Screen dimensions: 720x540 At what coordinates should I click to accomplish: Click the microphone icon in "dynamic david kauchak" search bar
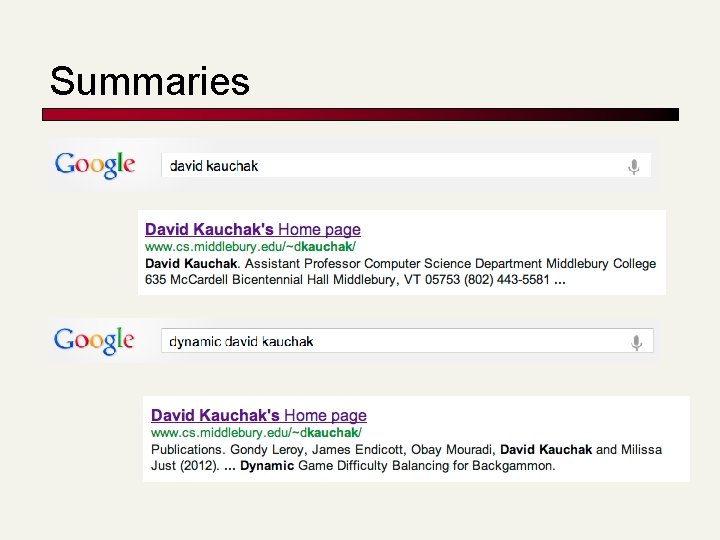pyautogui.click(x=636, y=342)
